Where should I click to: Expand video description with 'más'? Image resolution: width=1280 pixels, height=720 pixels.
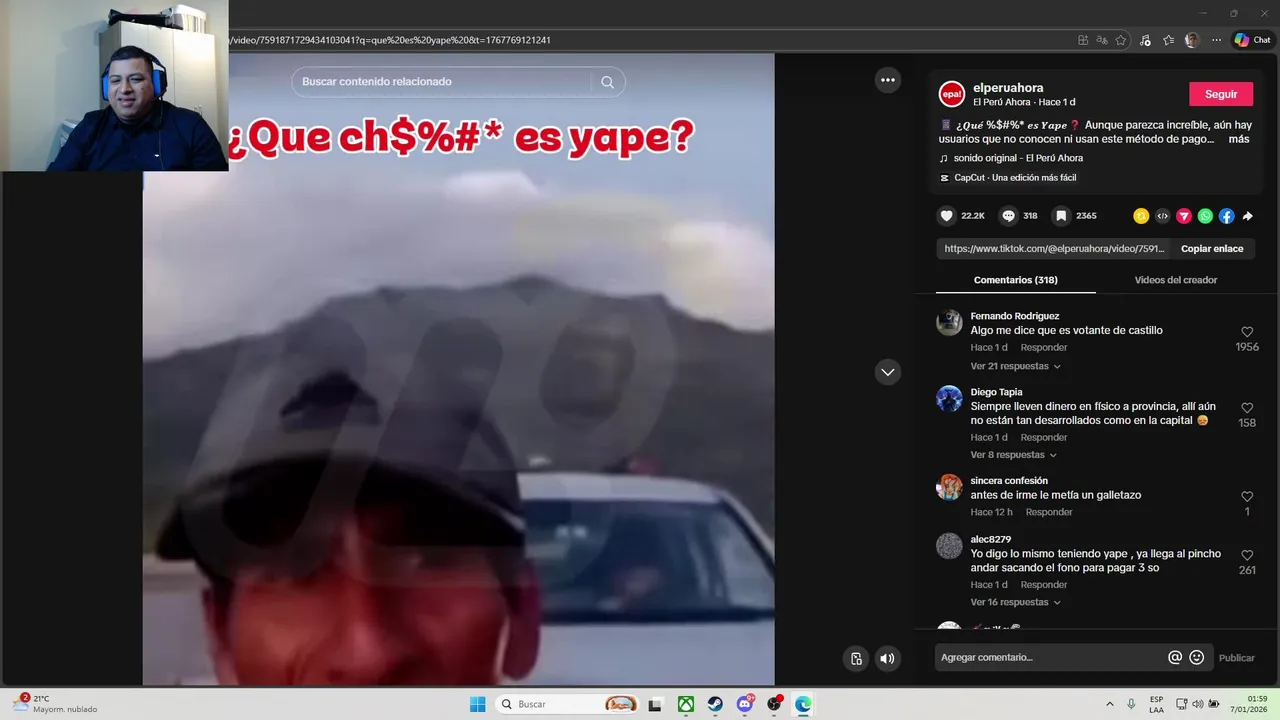tap(1239, 139)
